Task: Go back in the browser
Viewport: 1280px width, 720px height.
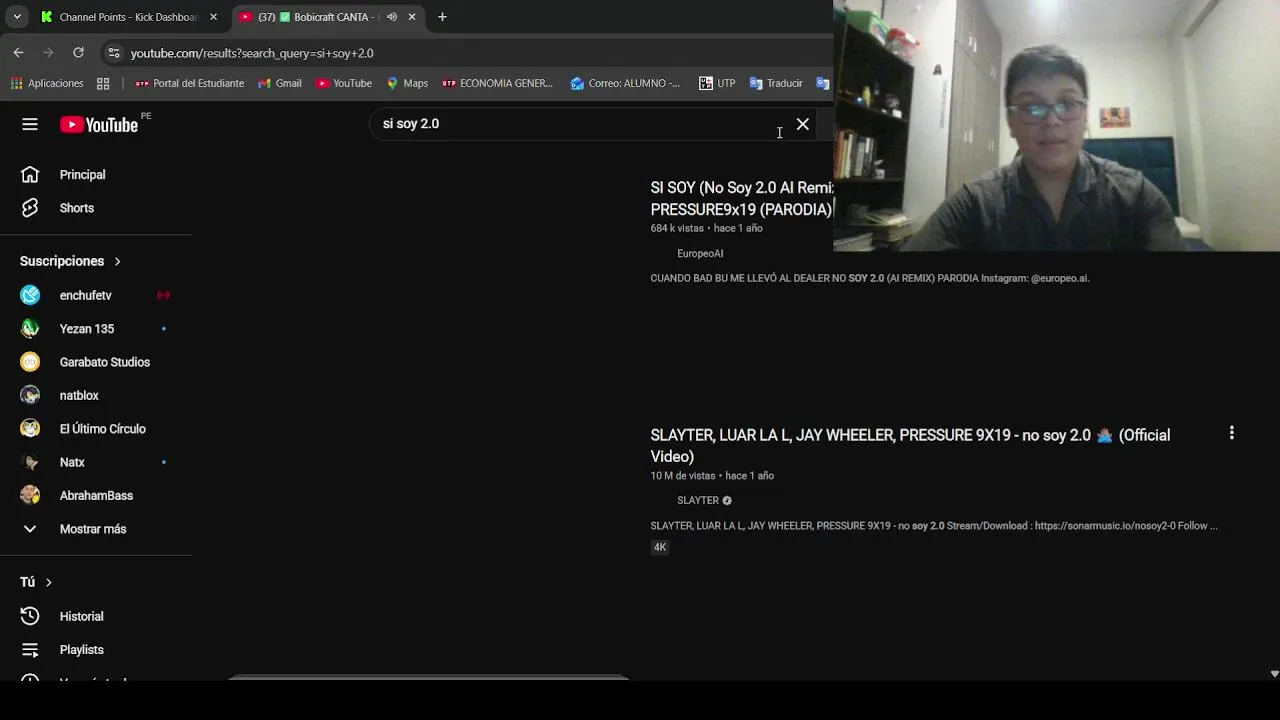Action: click(19, 53)
